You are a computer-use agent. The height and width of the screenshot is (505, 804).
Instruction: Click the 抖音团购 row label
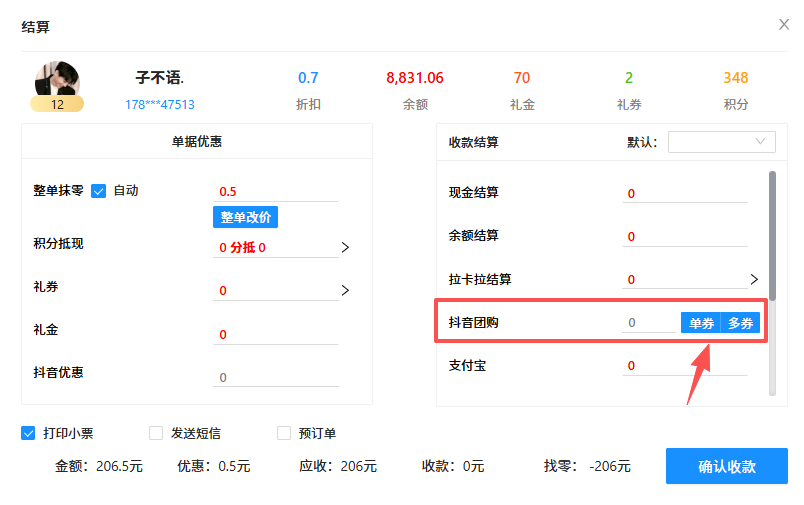(473, 323)
